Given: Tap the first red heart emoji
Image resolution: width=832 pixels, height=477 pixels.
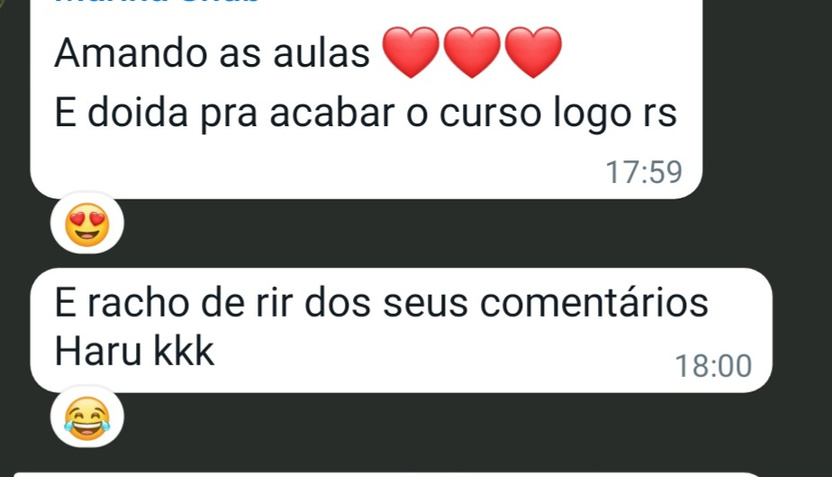Looking at the screenshot, I should coord(411,52).
